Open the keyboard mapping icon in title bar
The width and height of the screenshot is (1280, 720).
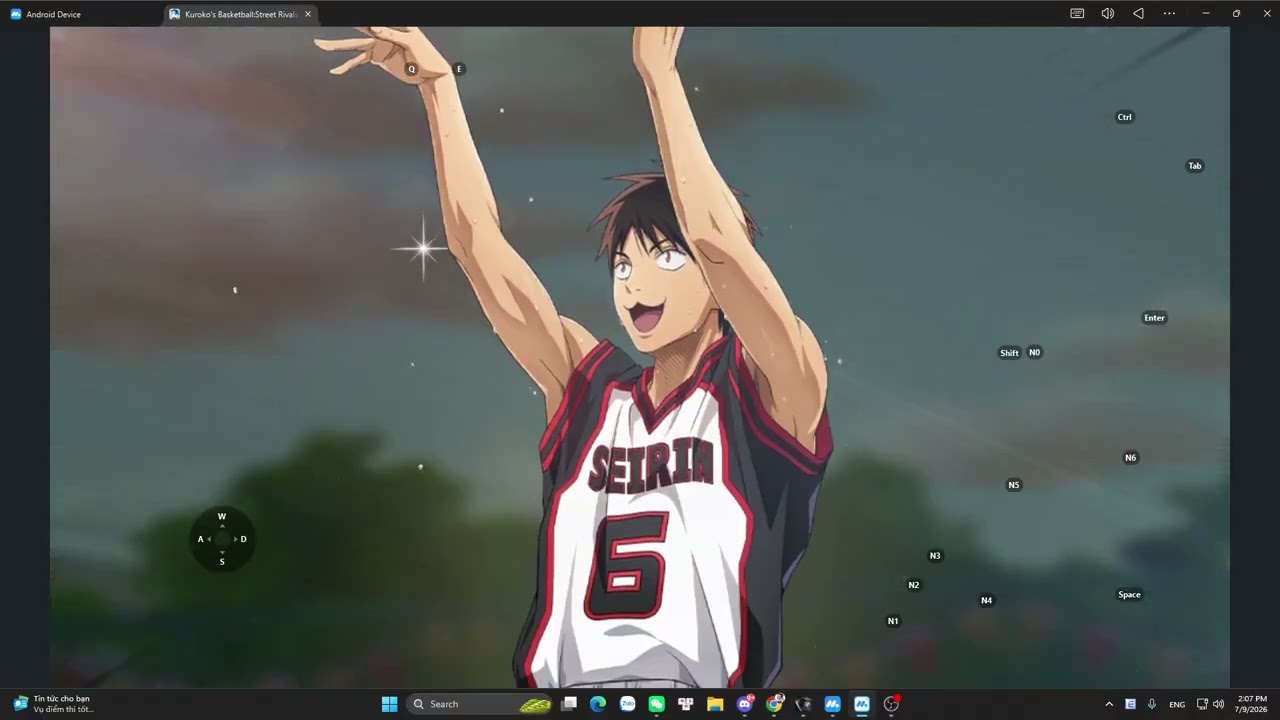(x=1077, y=14)
